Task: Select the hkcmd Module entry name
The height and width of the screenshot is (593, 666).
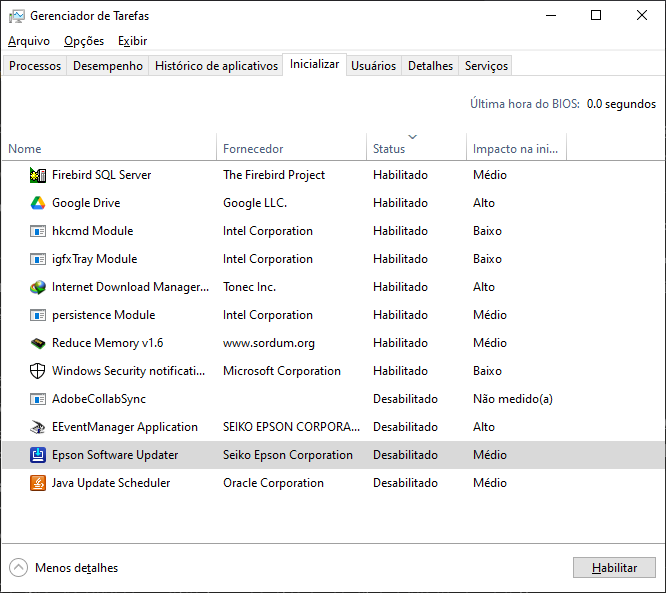Action: click(92, 231)
